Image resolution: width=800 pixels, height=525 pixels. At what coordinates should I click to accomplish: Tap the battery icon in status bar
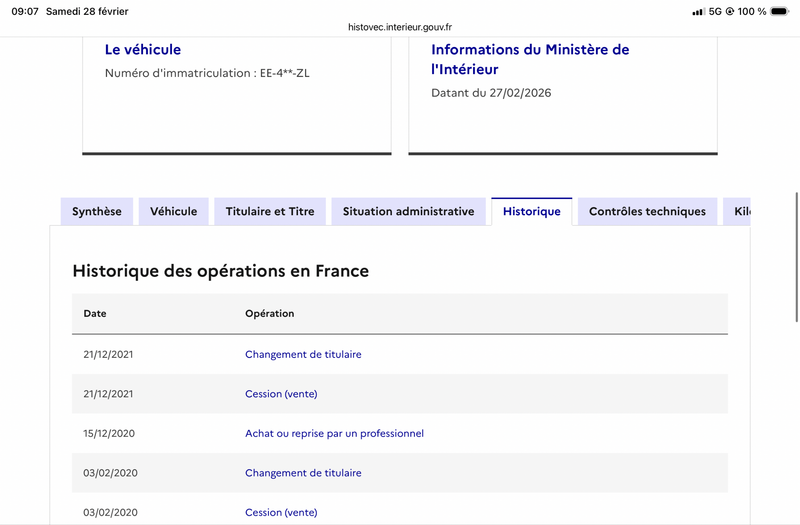click(780, 12)
